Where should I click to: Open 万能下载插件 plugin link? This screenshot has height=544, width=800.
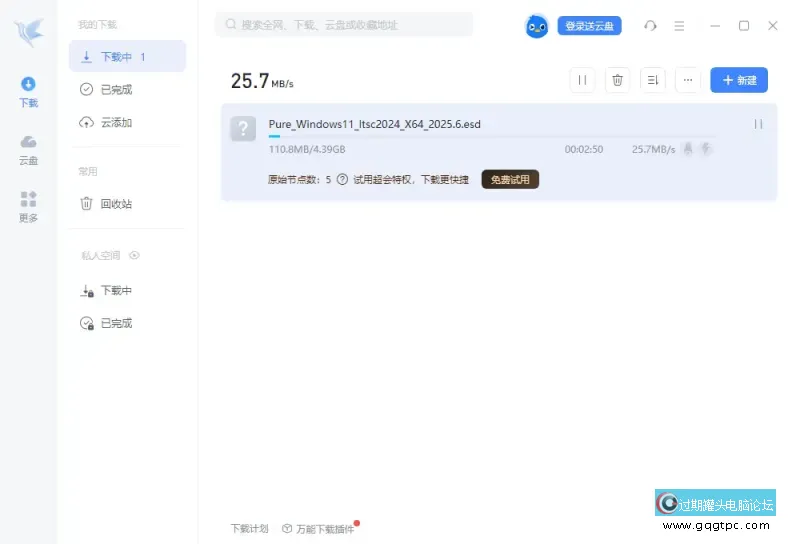tap(320, 529)
